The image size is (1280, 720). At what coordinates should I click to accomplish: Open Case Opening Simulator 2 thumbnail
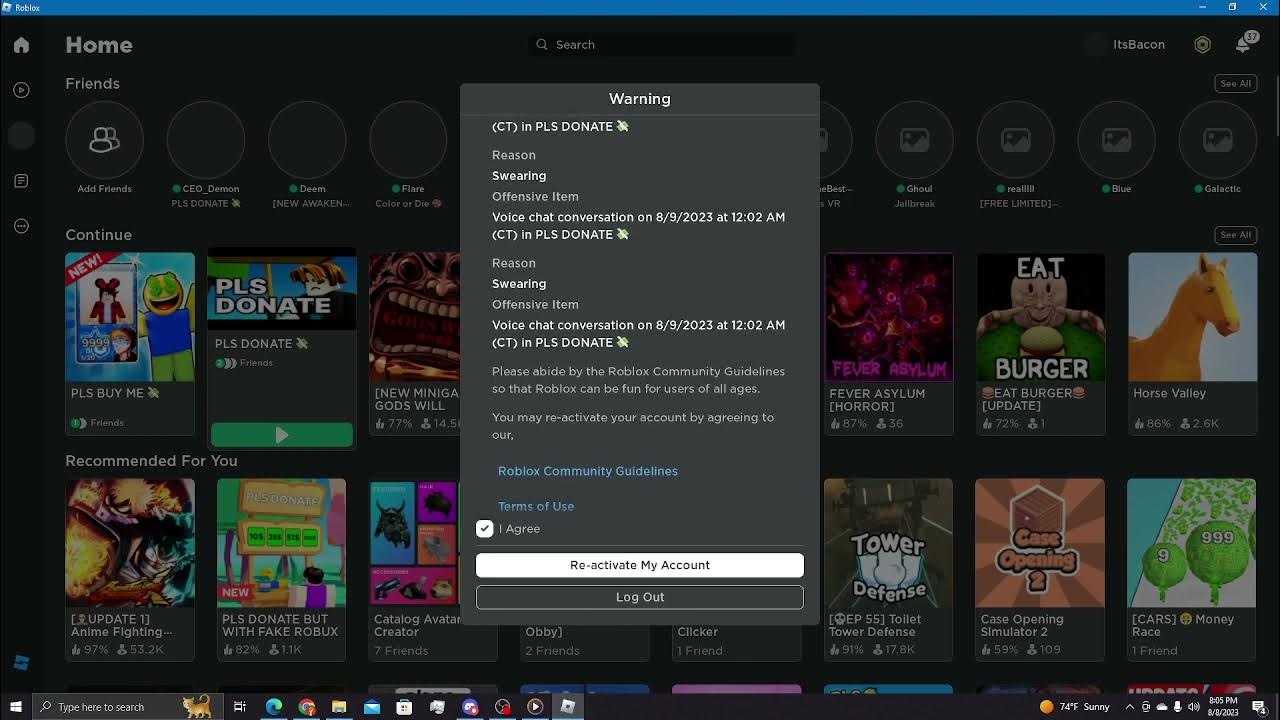pos(1040,543)
